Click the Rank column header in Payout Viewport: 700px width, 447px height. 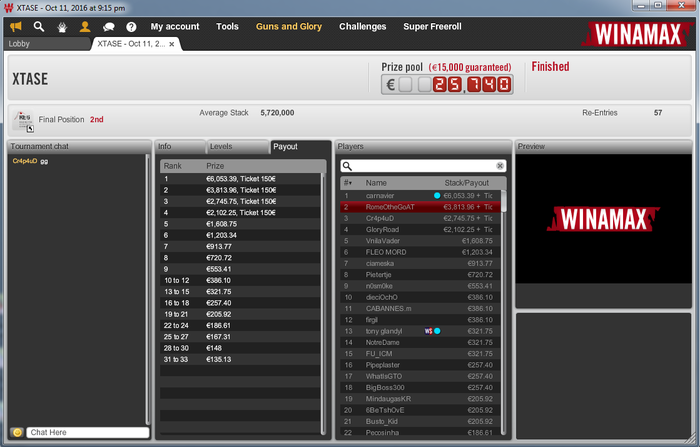[172, 166]
